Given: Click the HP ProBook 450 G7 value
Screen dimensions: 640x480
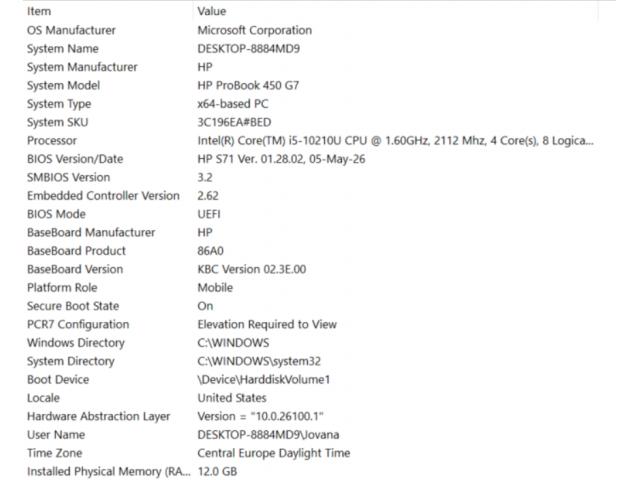Looking at the screenshot, I should (248, 85).
